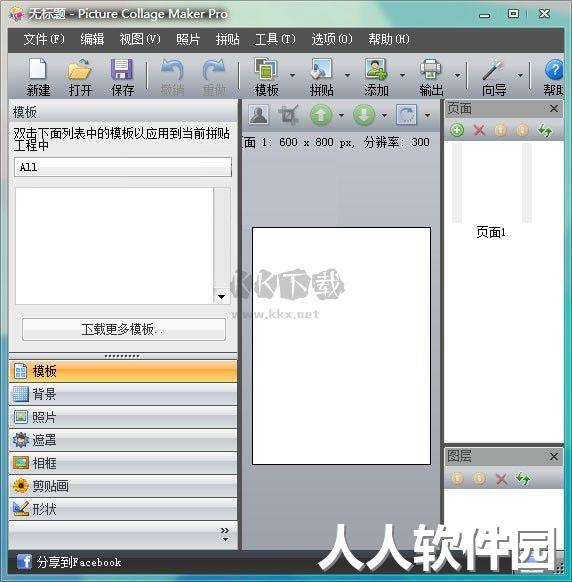The height and width of the screenshot is (582, 572).
Task: Click the 新建 (New) toolbar icon
Action: point(37,69)
